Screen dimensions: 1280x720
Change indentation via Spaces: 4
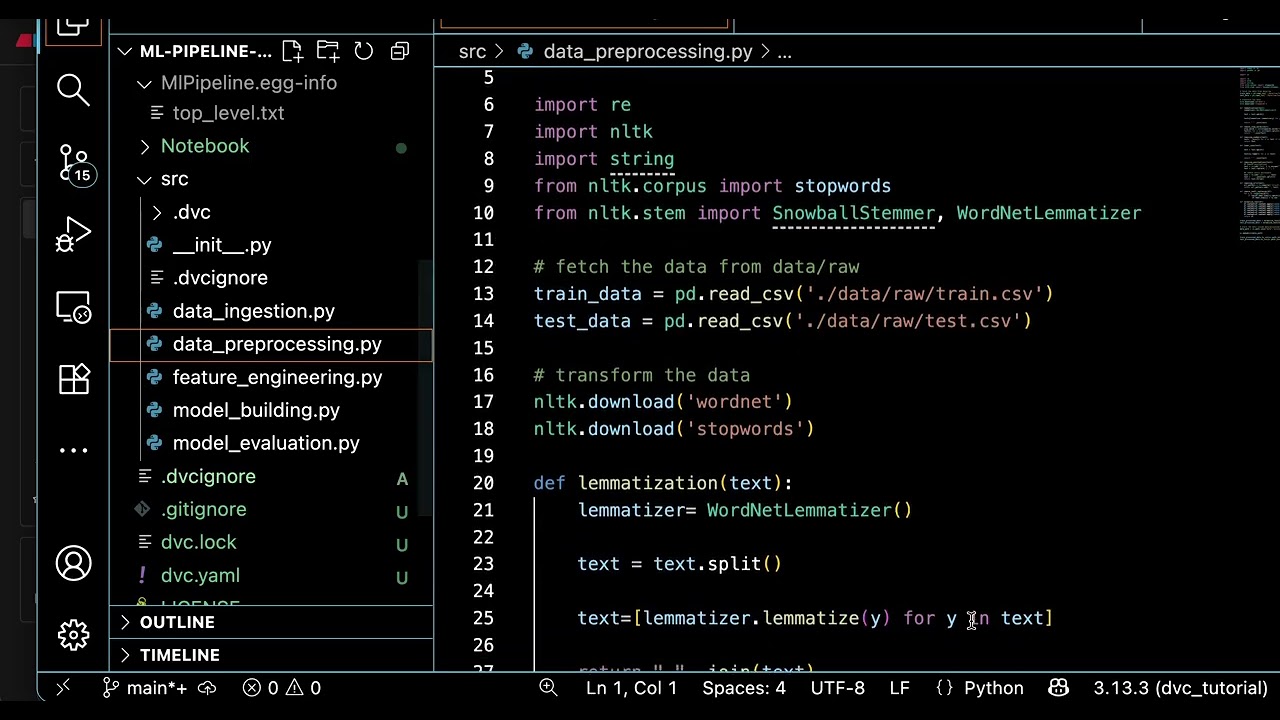(743, 687)
